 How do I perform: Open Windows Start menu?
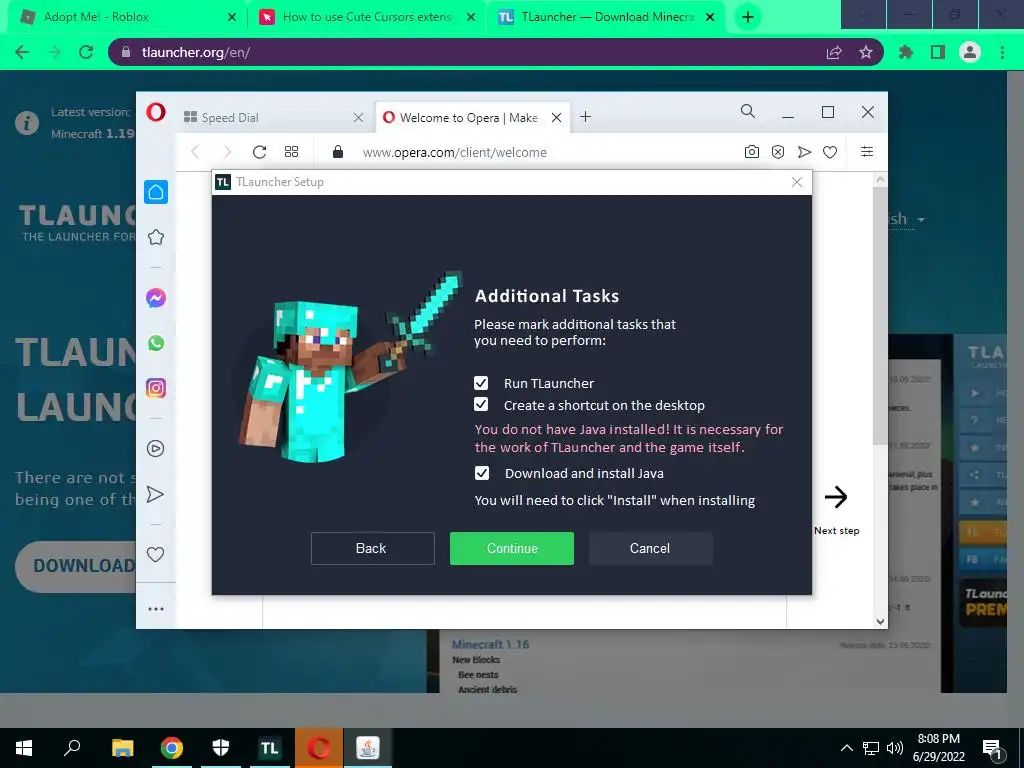(24, 748)
